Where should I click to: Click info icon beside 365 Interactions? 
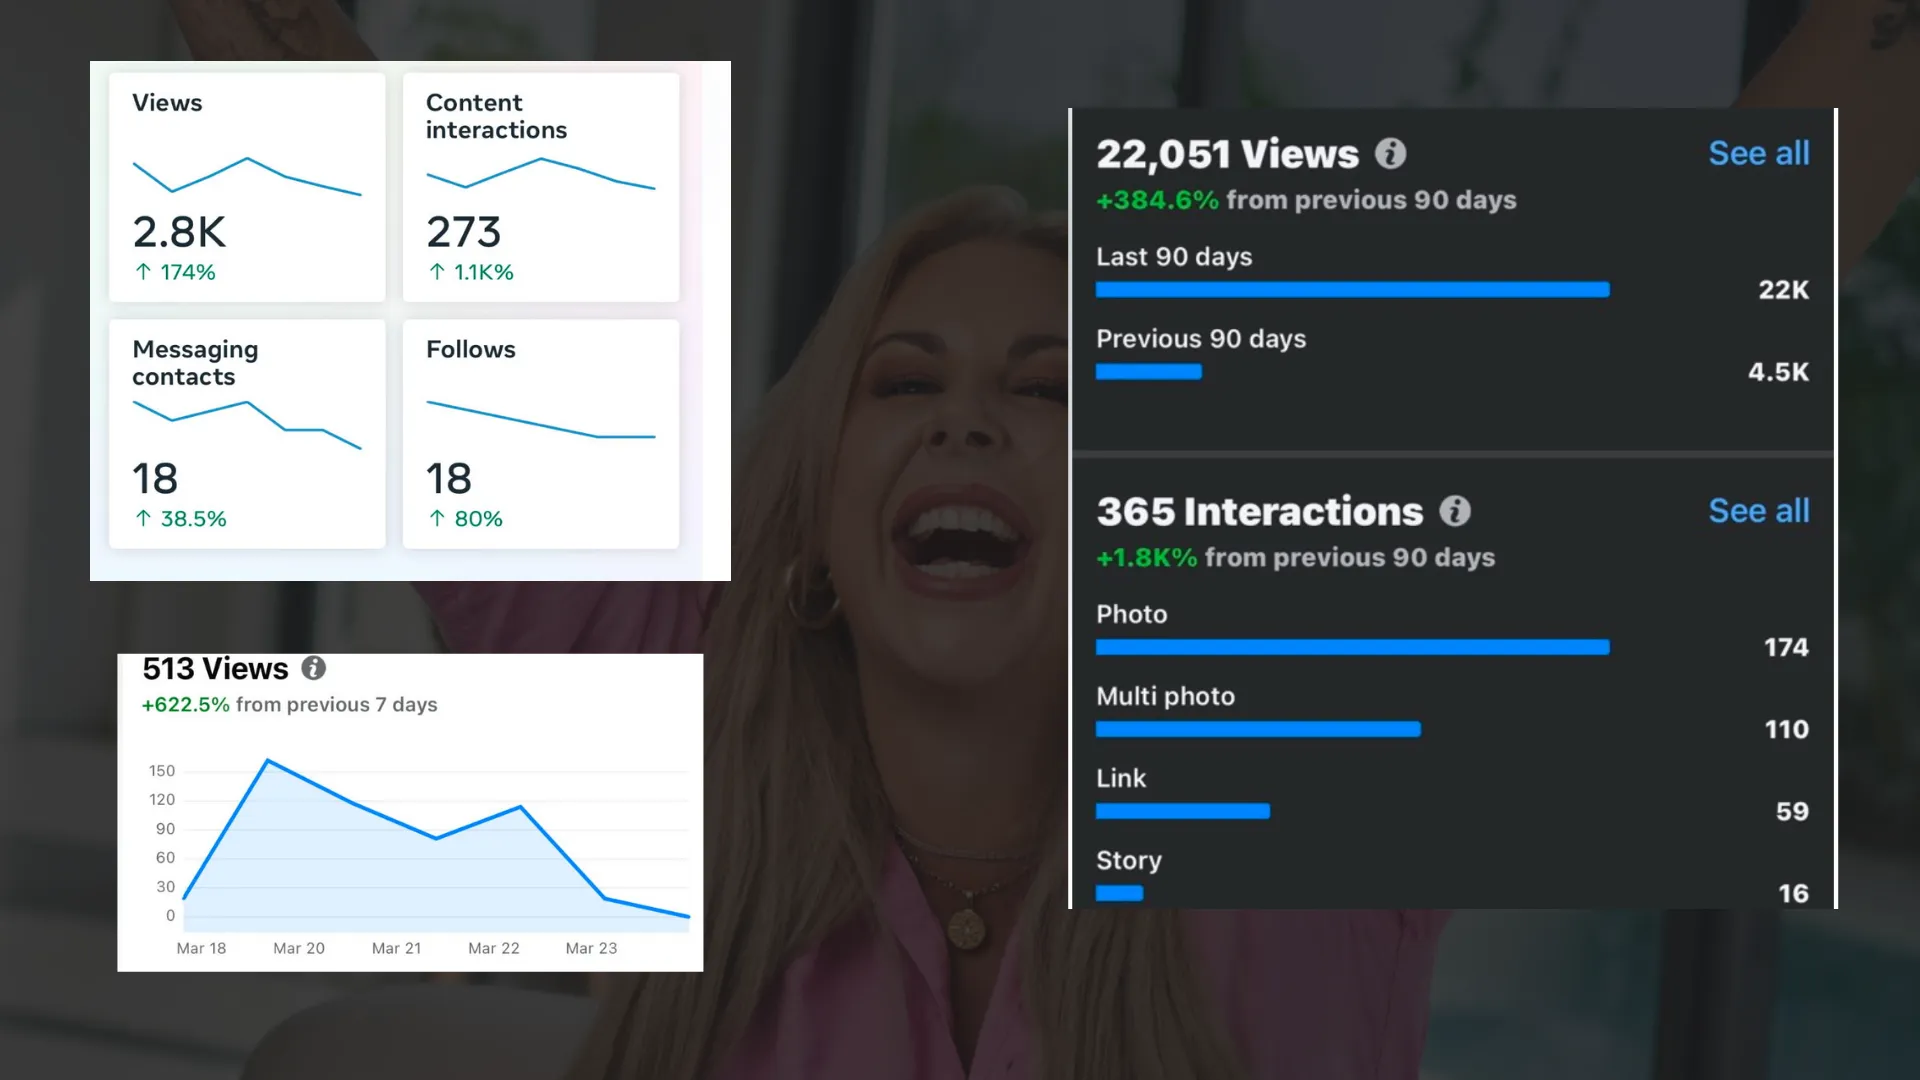coord(1455,511)
